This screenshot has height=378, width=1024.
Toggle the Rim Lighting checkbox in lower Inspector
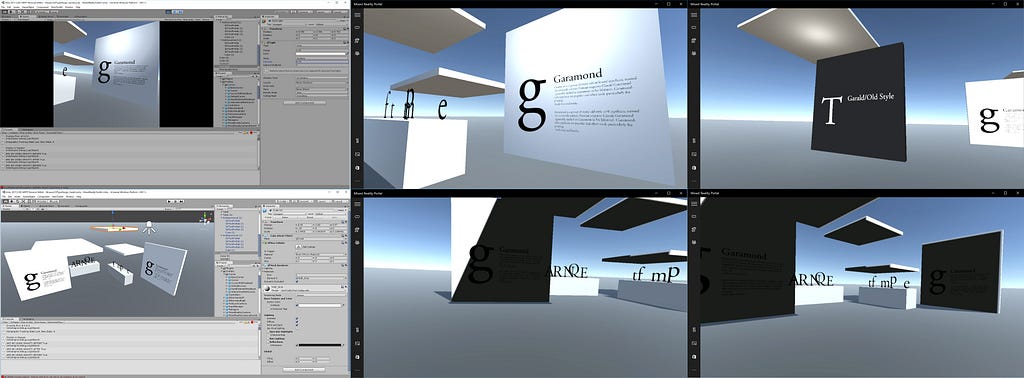click(268, 339)
